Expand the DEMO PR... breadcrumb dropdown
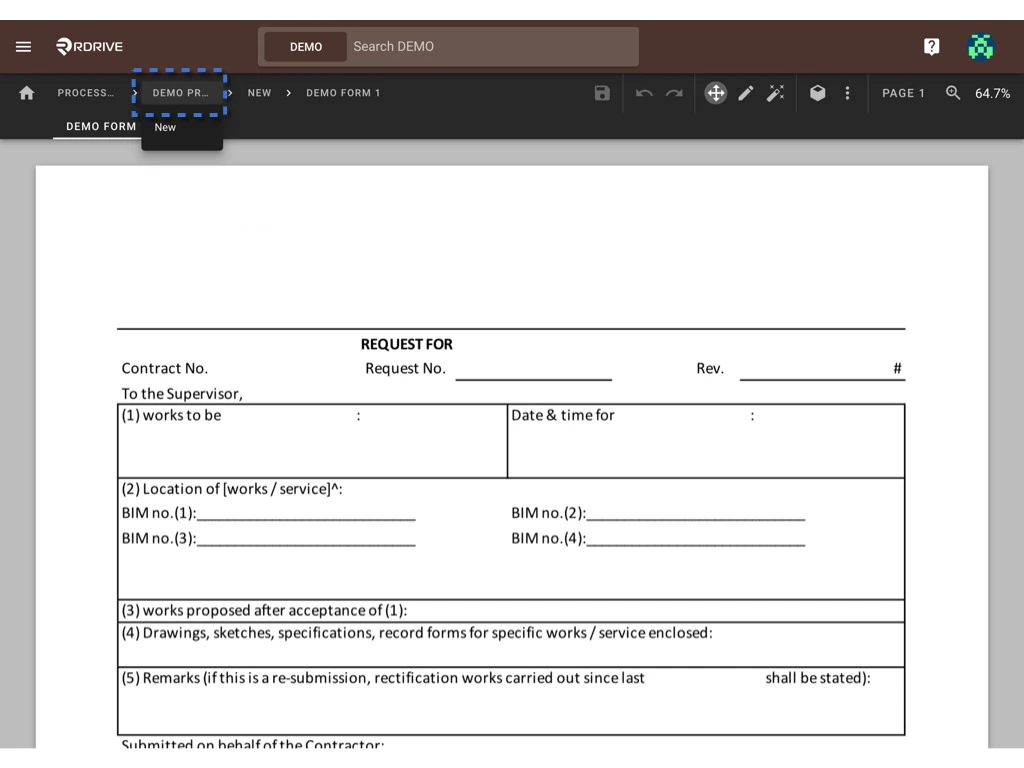The height and width of the screenshot is (768, 1024). tap(180, 93)
